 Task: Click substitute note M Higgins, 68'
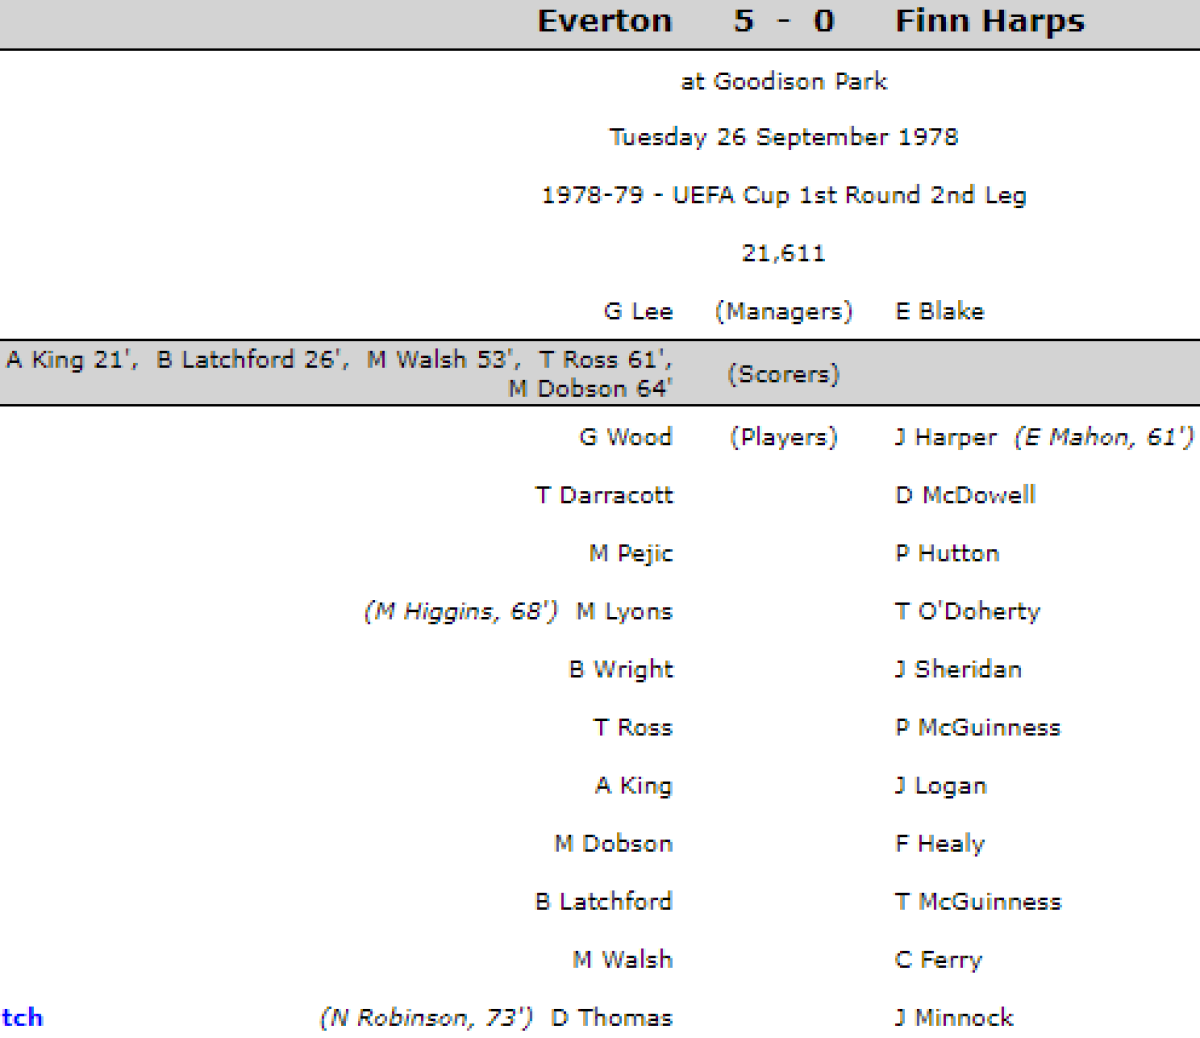coord(461,611)
